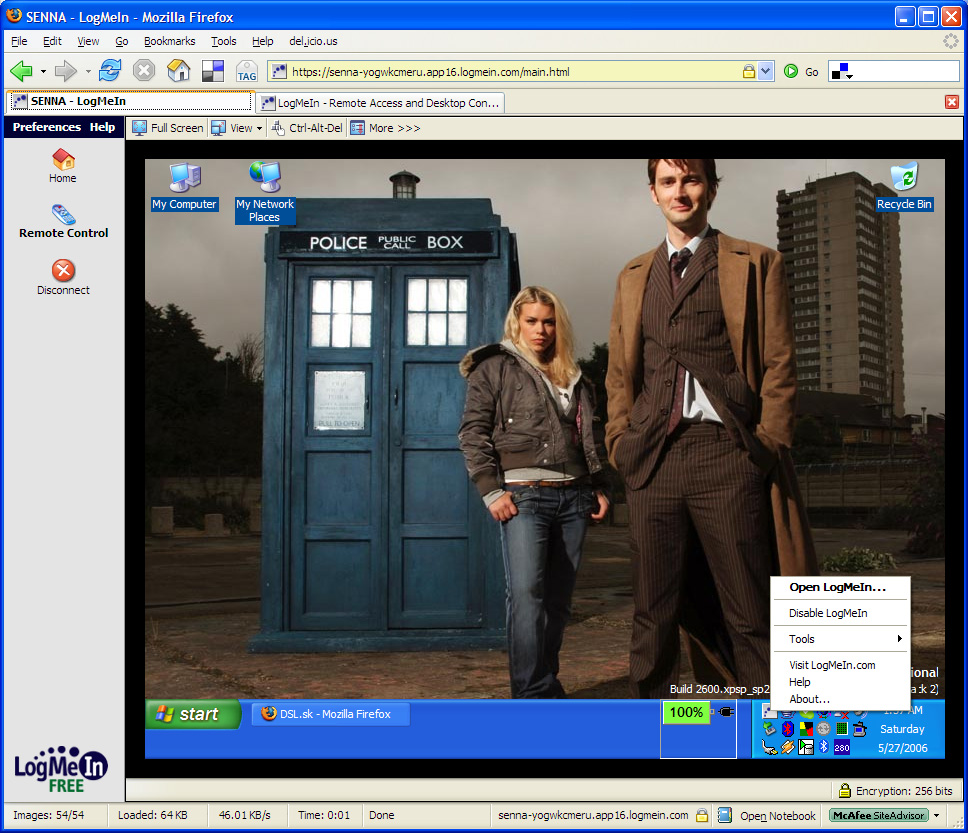Expand the Tools submenu arrow
The image size is (968, 833).
point(899,638)
